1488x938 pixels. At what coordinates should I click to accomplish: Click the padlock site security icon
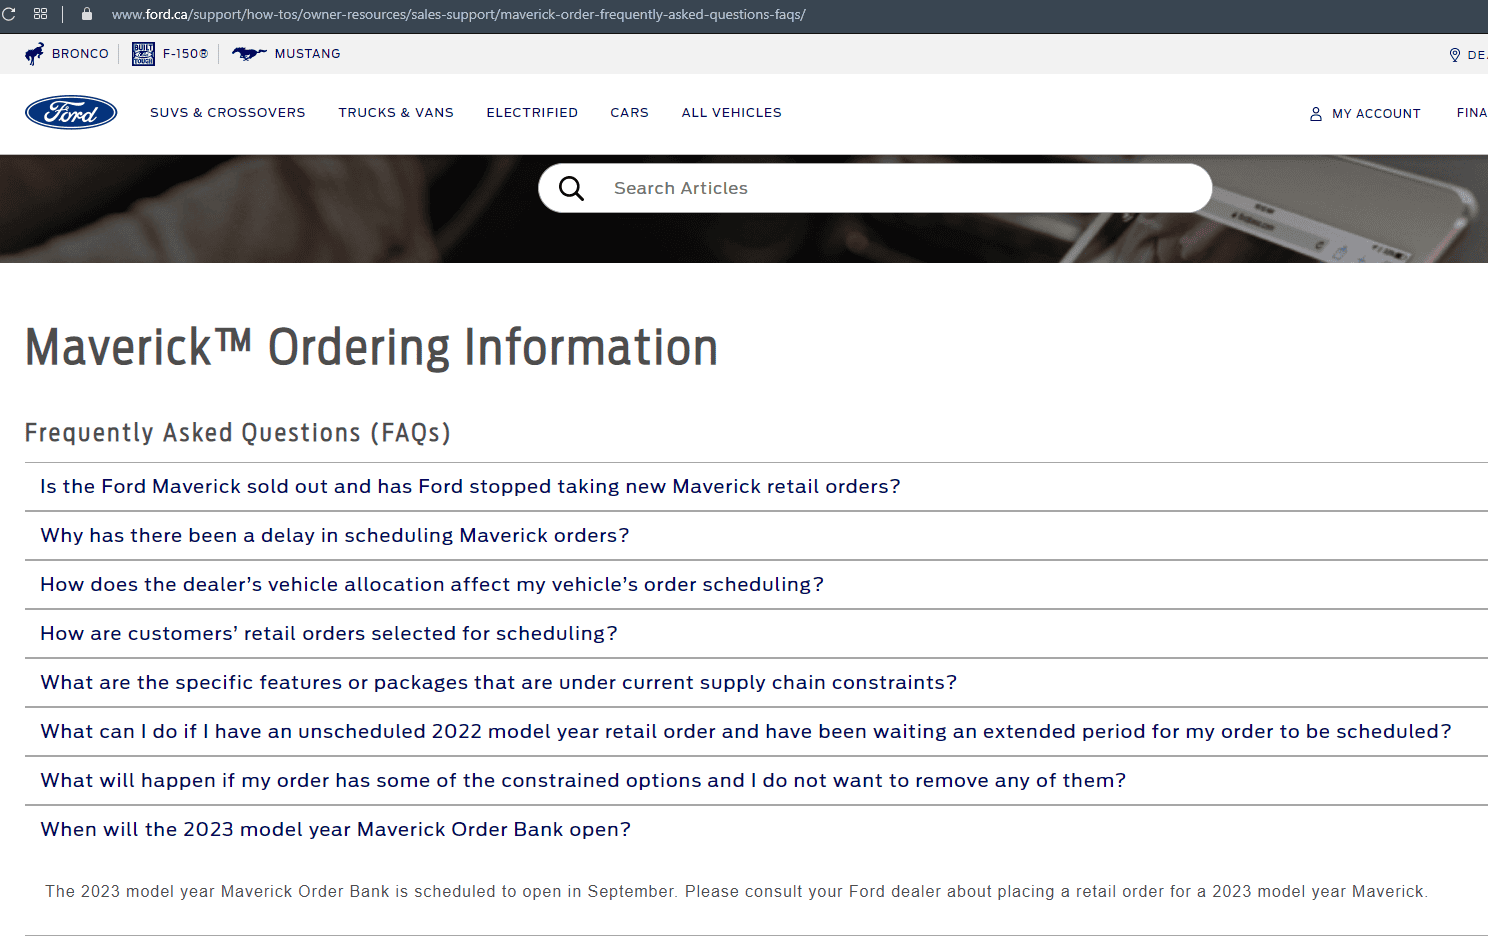click(87, 14)
